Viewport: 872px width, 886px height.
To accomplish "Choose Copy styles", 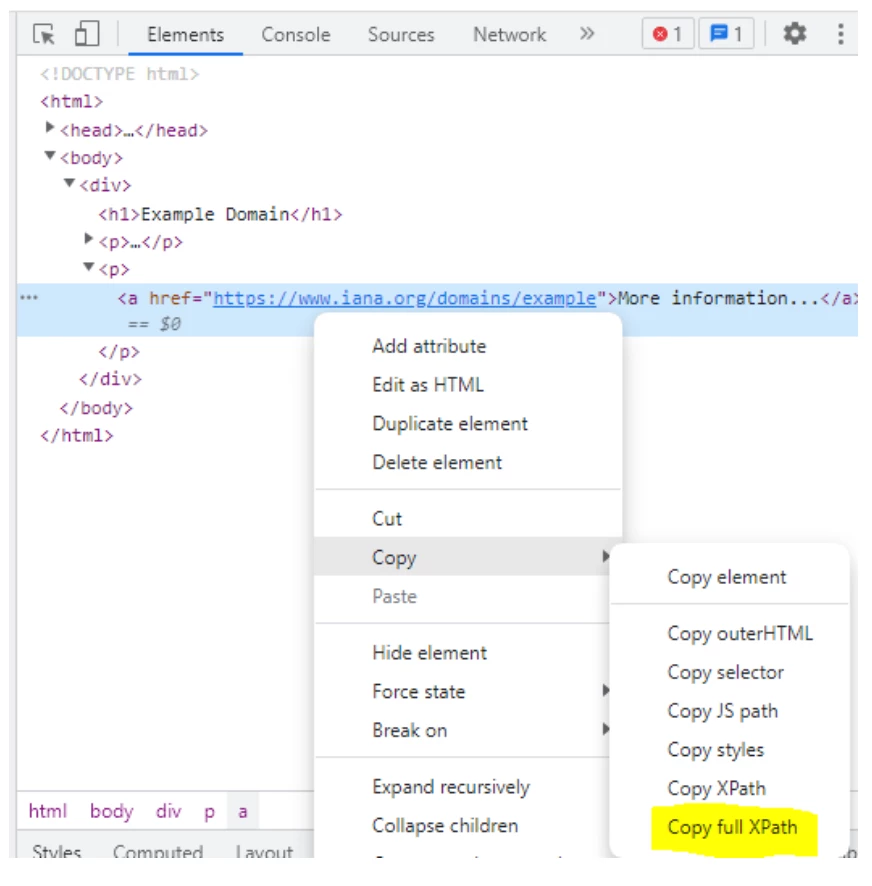I will pyautogui.click(x=730, y=750).
